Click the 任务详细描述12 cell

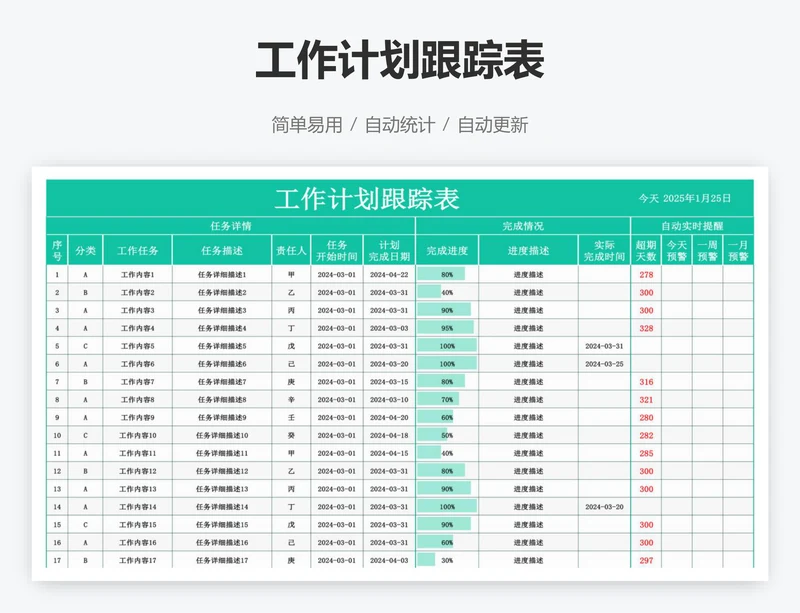click(x=222, y=471)
